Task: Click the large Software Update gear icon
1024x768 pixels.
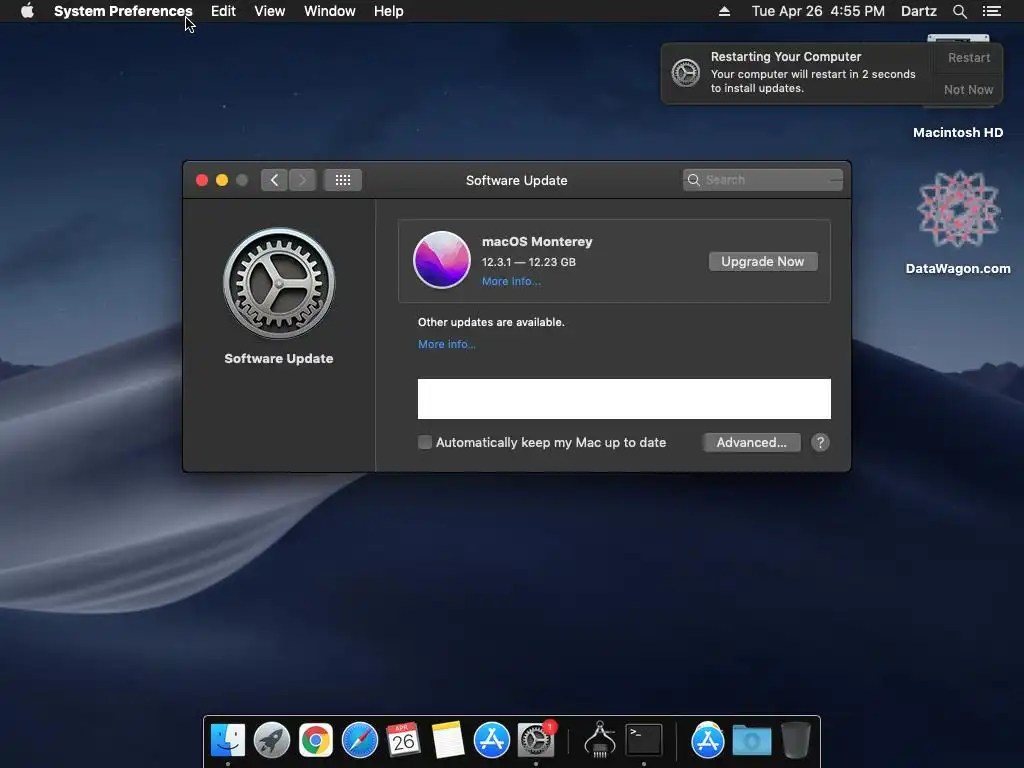Action: point(279,283)
